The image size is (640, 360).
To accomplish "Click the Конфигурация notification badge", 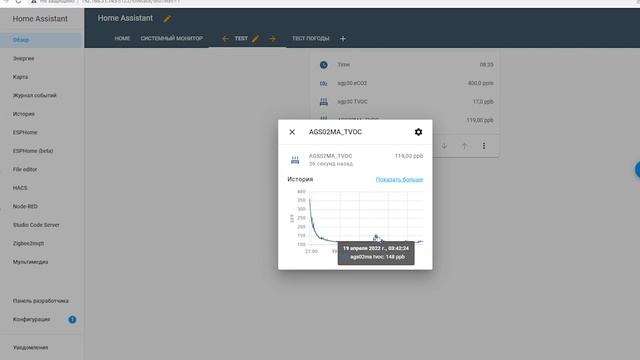I will (72, 320).
